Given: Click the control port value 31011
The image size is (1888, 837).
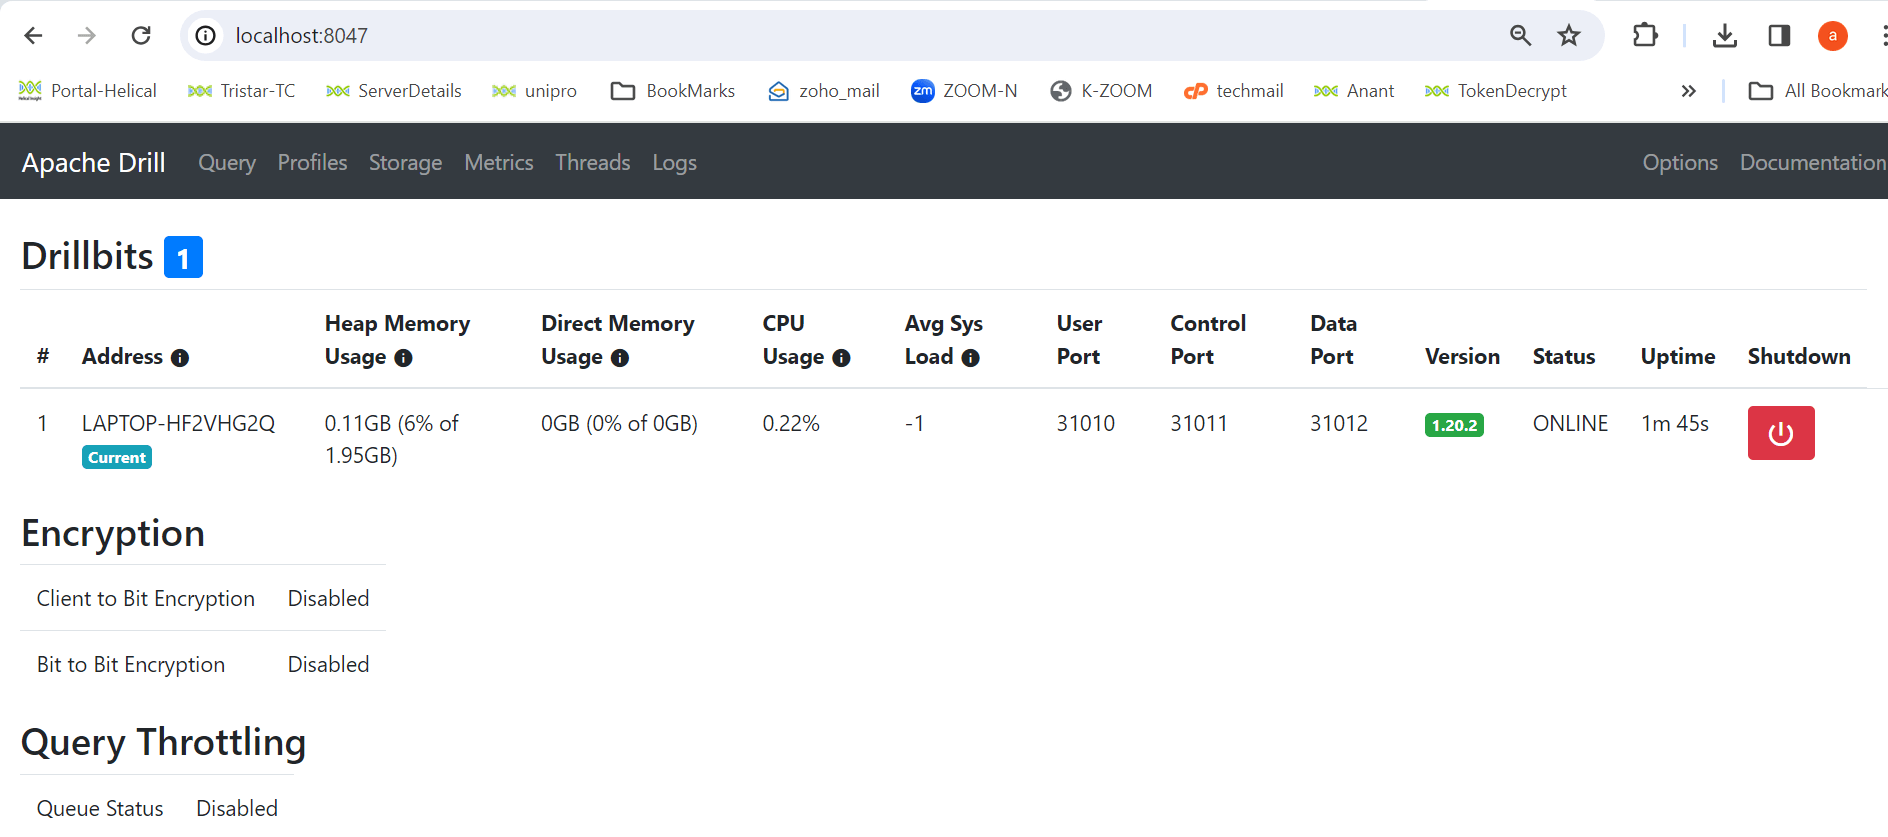Looking at the screenshot, I should 1199,423.
